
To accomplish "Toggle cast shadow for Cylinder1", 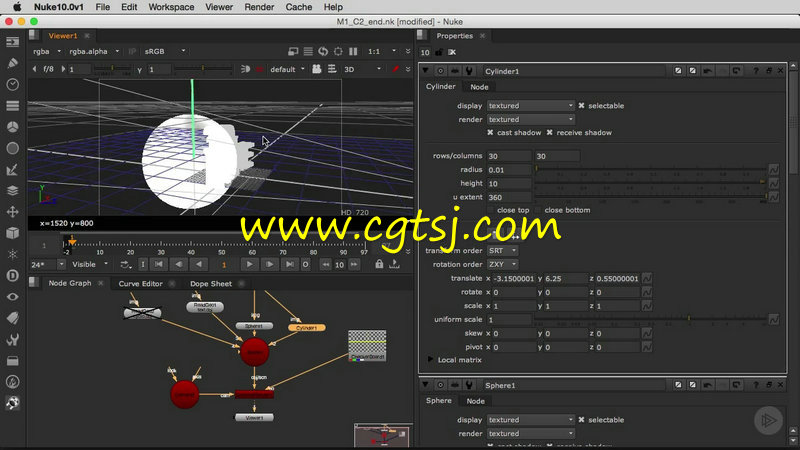I will pyautogui.click(x=490, y=133).
